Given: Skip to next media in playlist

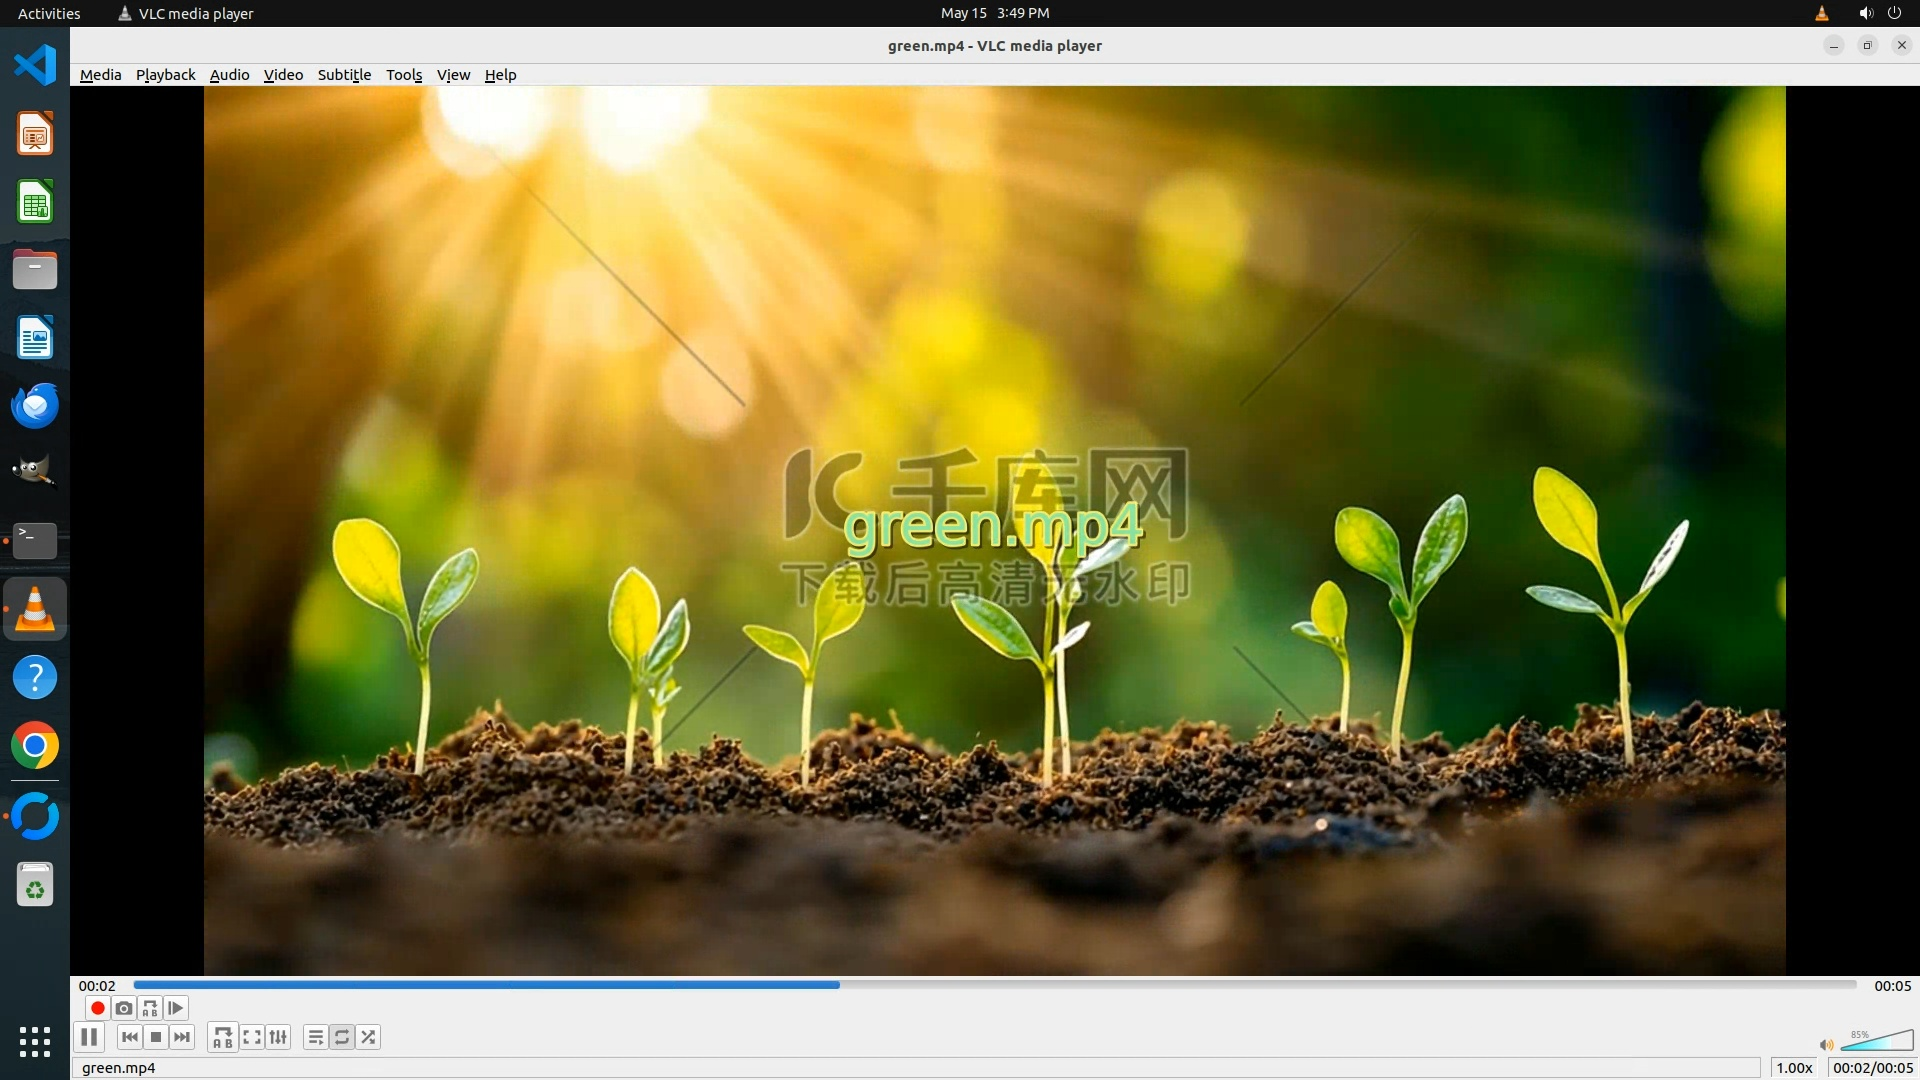Looking at the screenshot, I should pos(182,1037).
